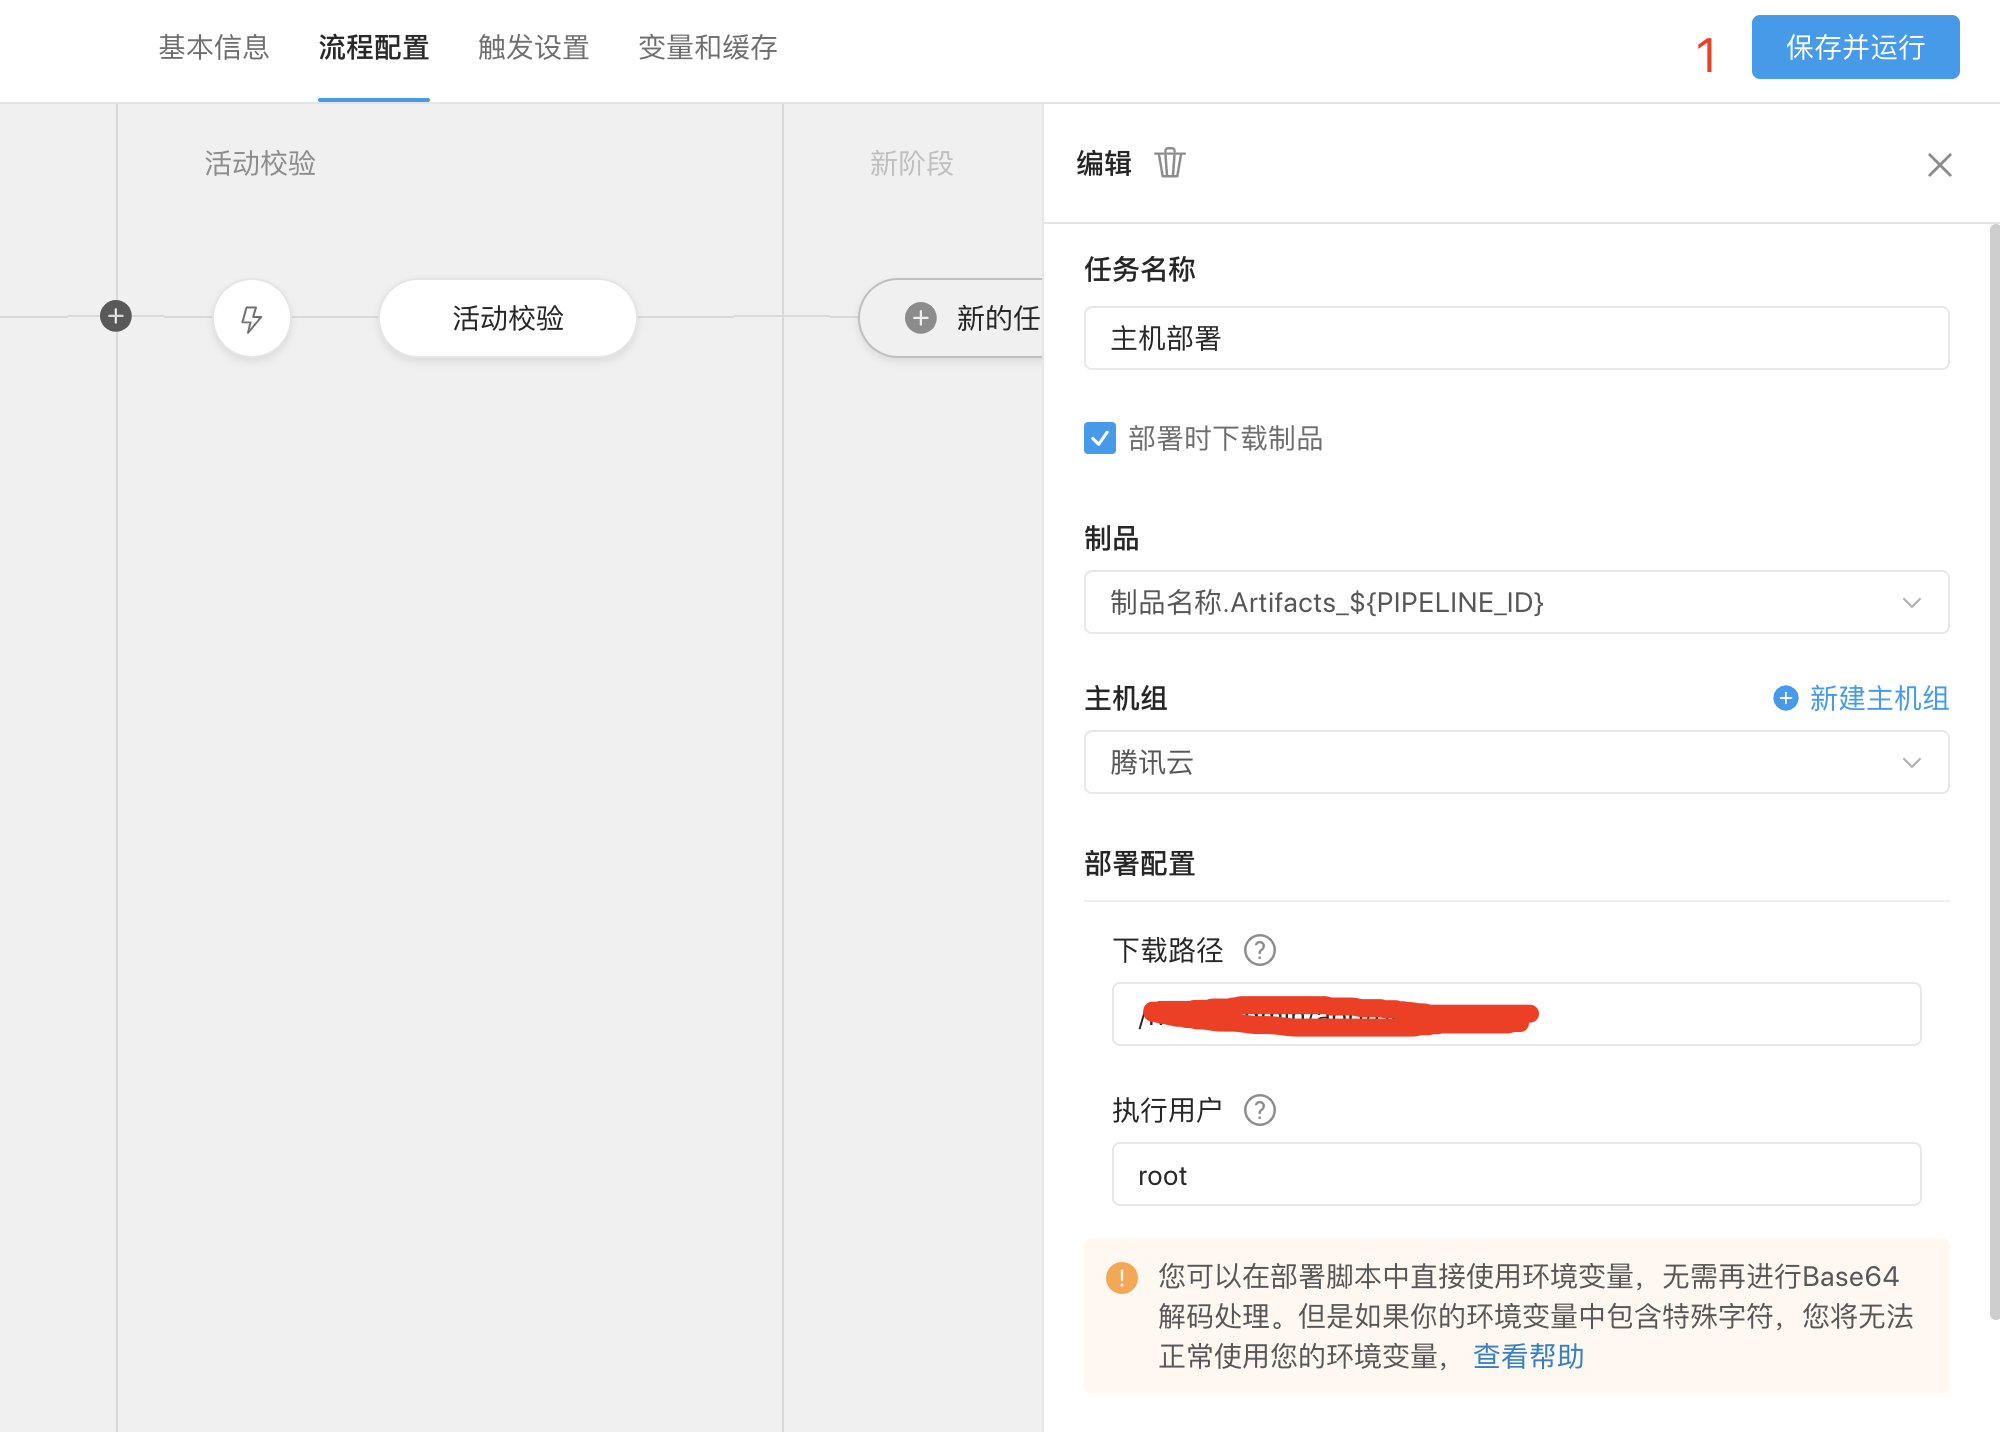Open the 查看帮助 help link
The height and width of the screenshot is (1432, 2000).
pos(1528,1356)
